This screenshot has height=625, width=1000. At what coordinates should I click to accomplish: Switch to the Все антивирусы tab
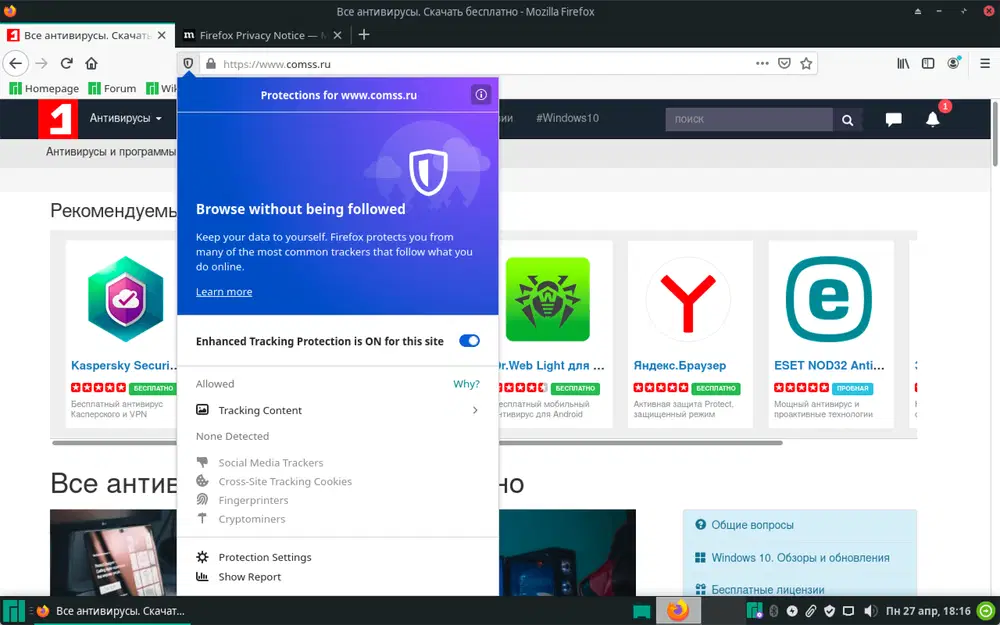tap(87, 35)
